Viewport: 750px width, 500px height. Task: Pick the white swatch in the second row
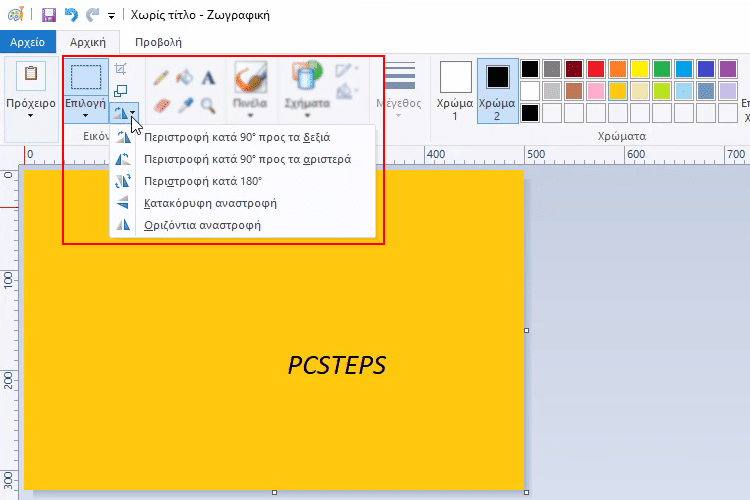530,91
